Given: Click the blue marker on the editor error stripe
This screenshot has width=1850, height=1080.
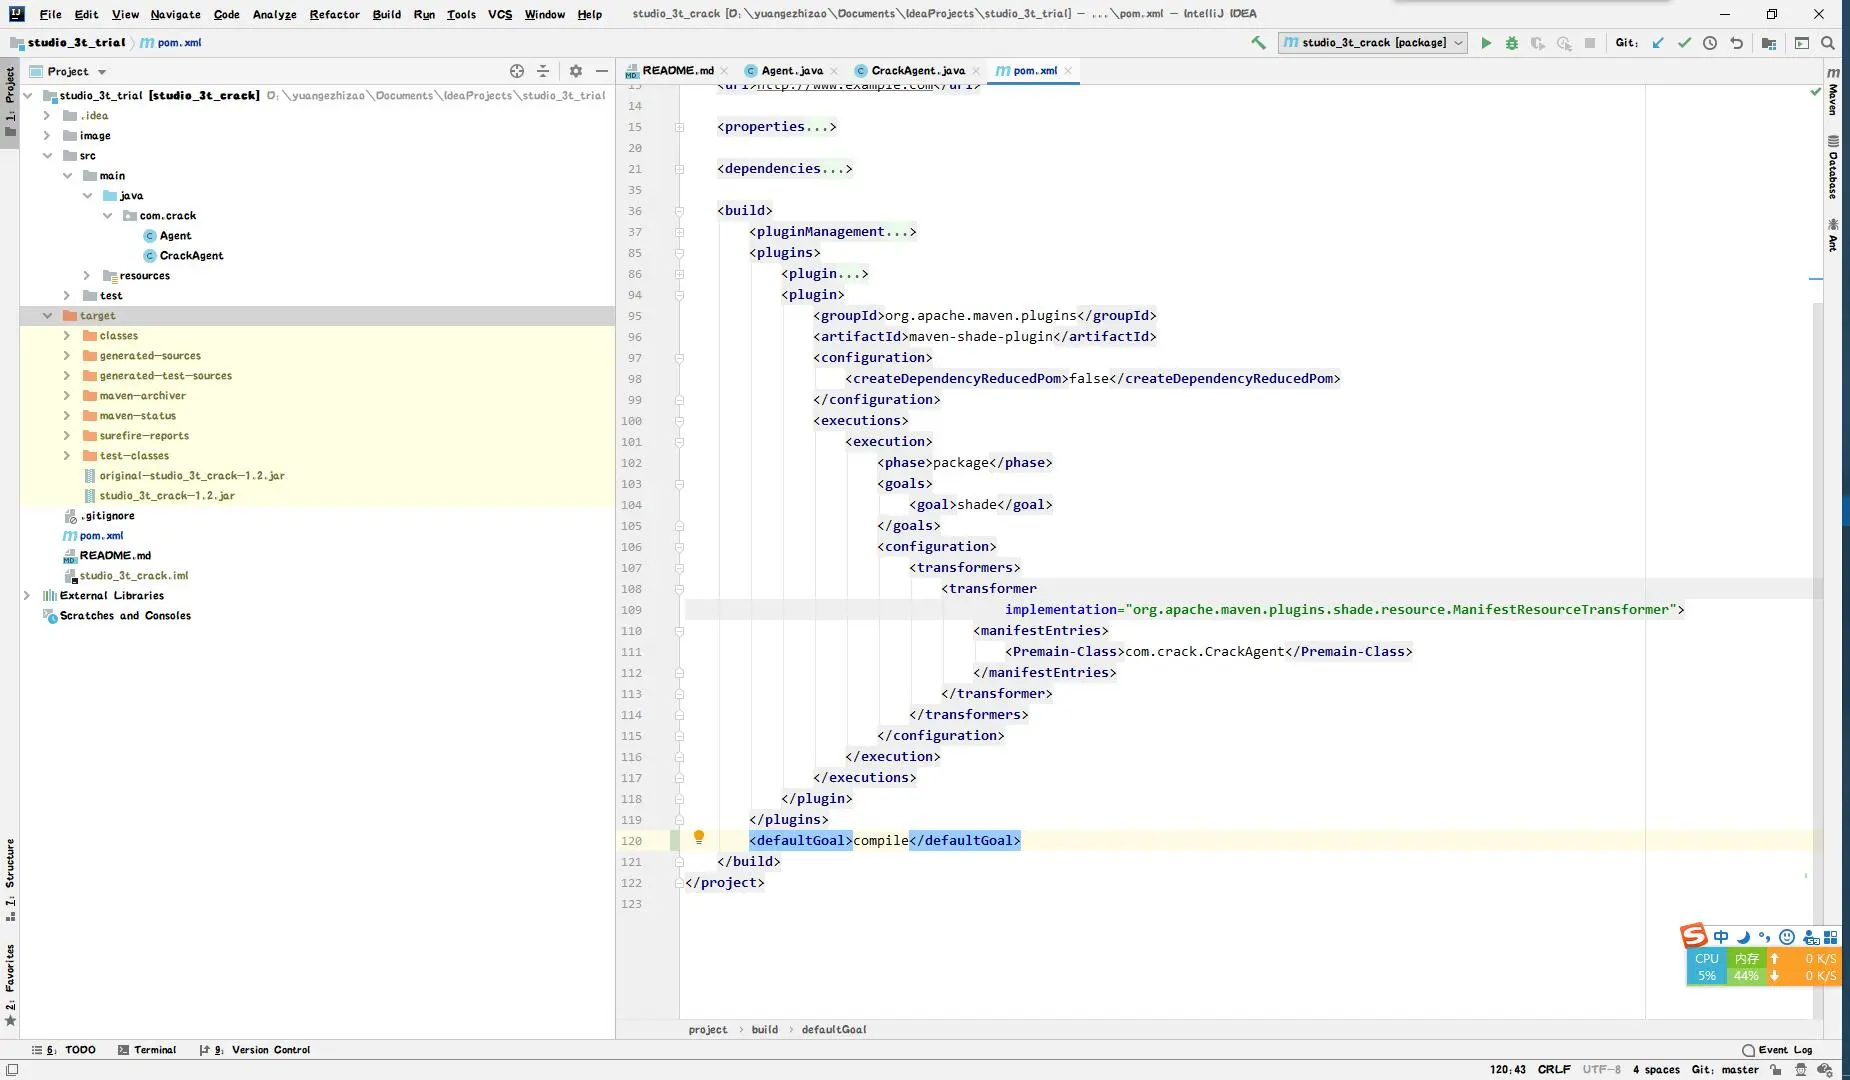Looking at the screenshot, I should tap(1816, 279).
